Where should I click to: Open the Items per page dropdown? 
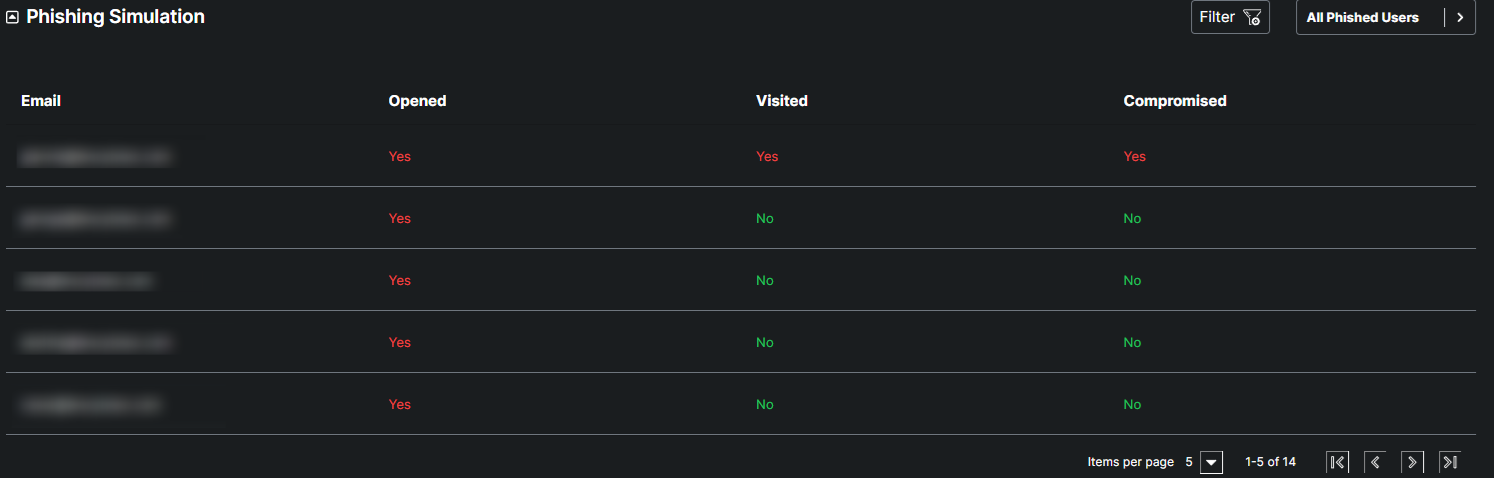[1211, 462]
